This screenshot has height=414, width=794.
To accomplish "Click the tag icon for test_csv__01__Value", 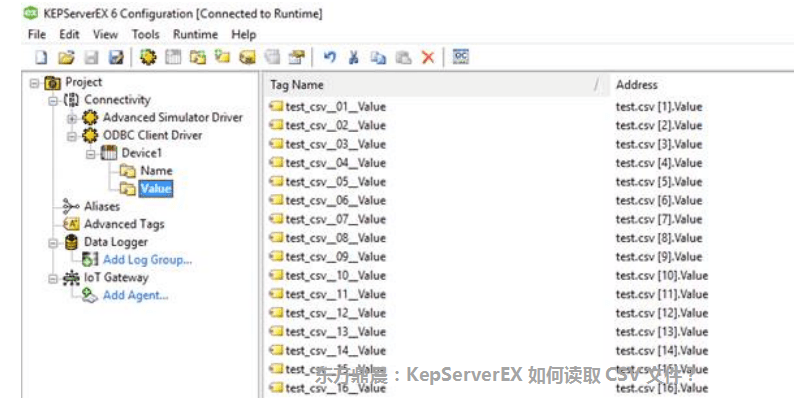I will click(276, 106).
